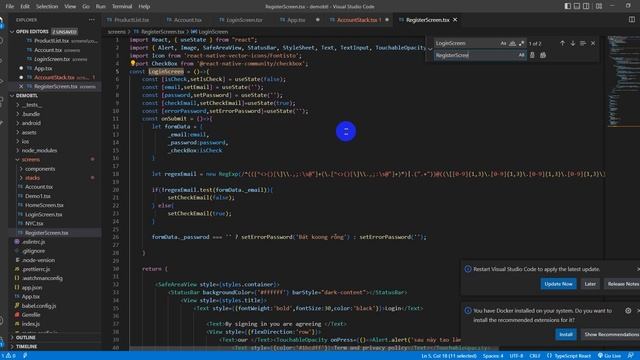
Task: Open the Terminal menu
Action: coord(122,7)
